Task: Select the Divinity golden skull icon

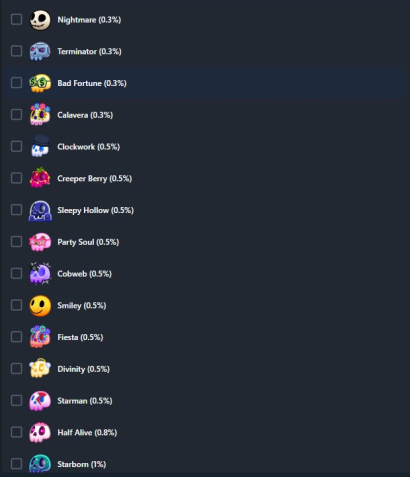Action: point(40,369)
